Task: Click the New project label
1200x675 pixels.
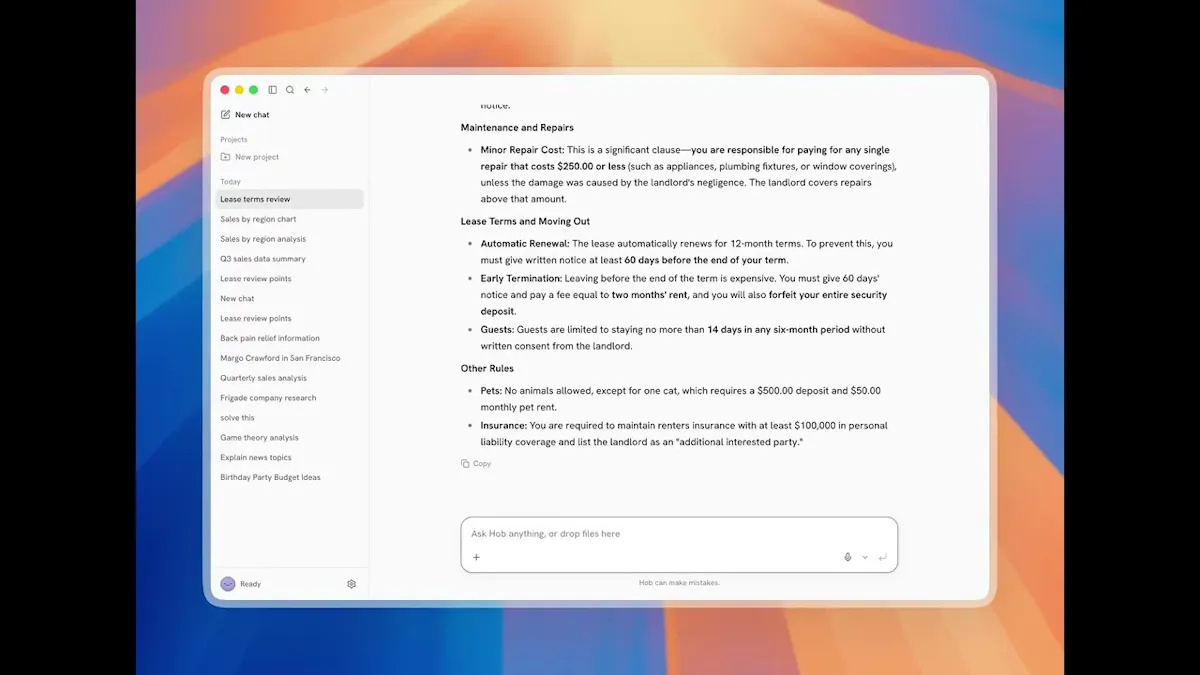Action: (257, 157)
